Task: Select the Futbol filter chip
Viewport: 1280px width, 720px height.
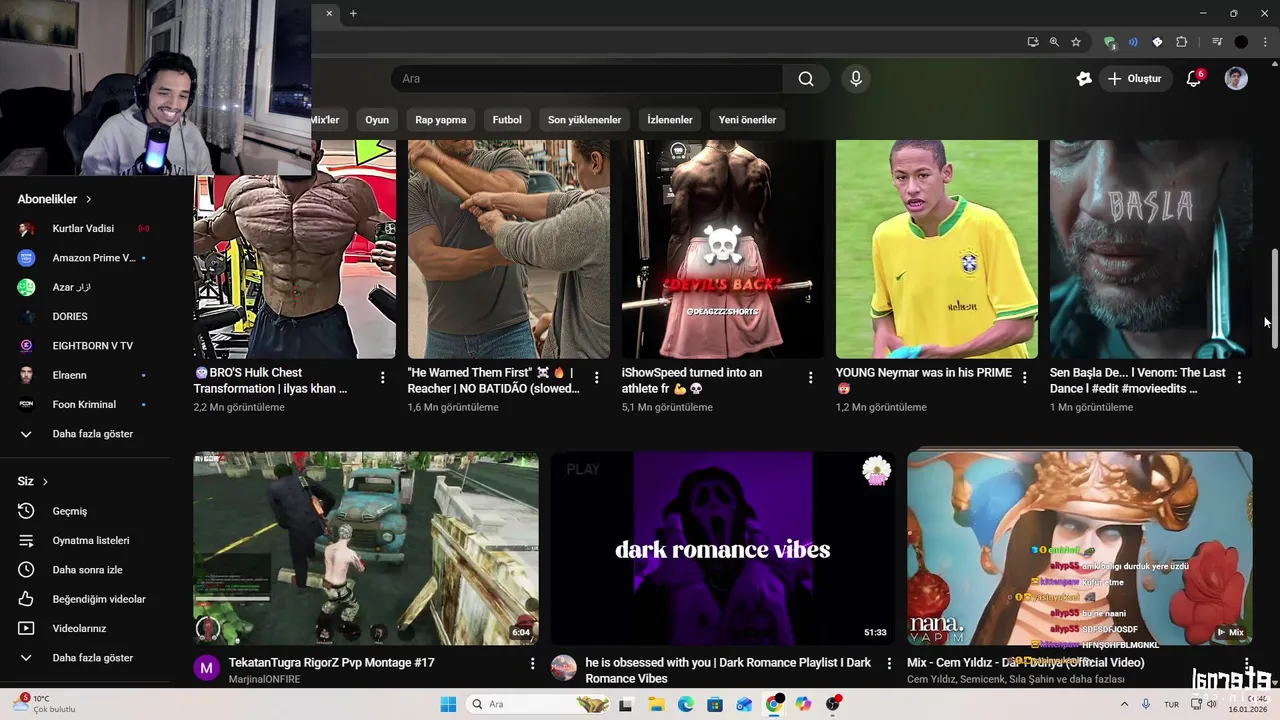Action: tap(507, 120)
